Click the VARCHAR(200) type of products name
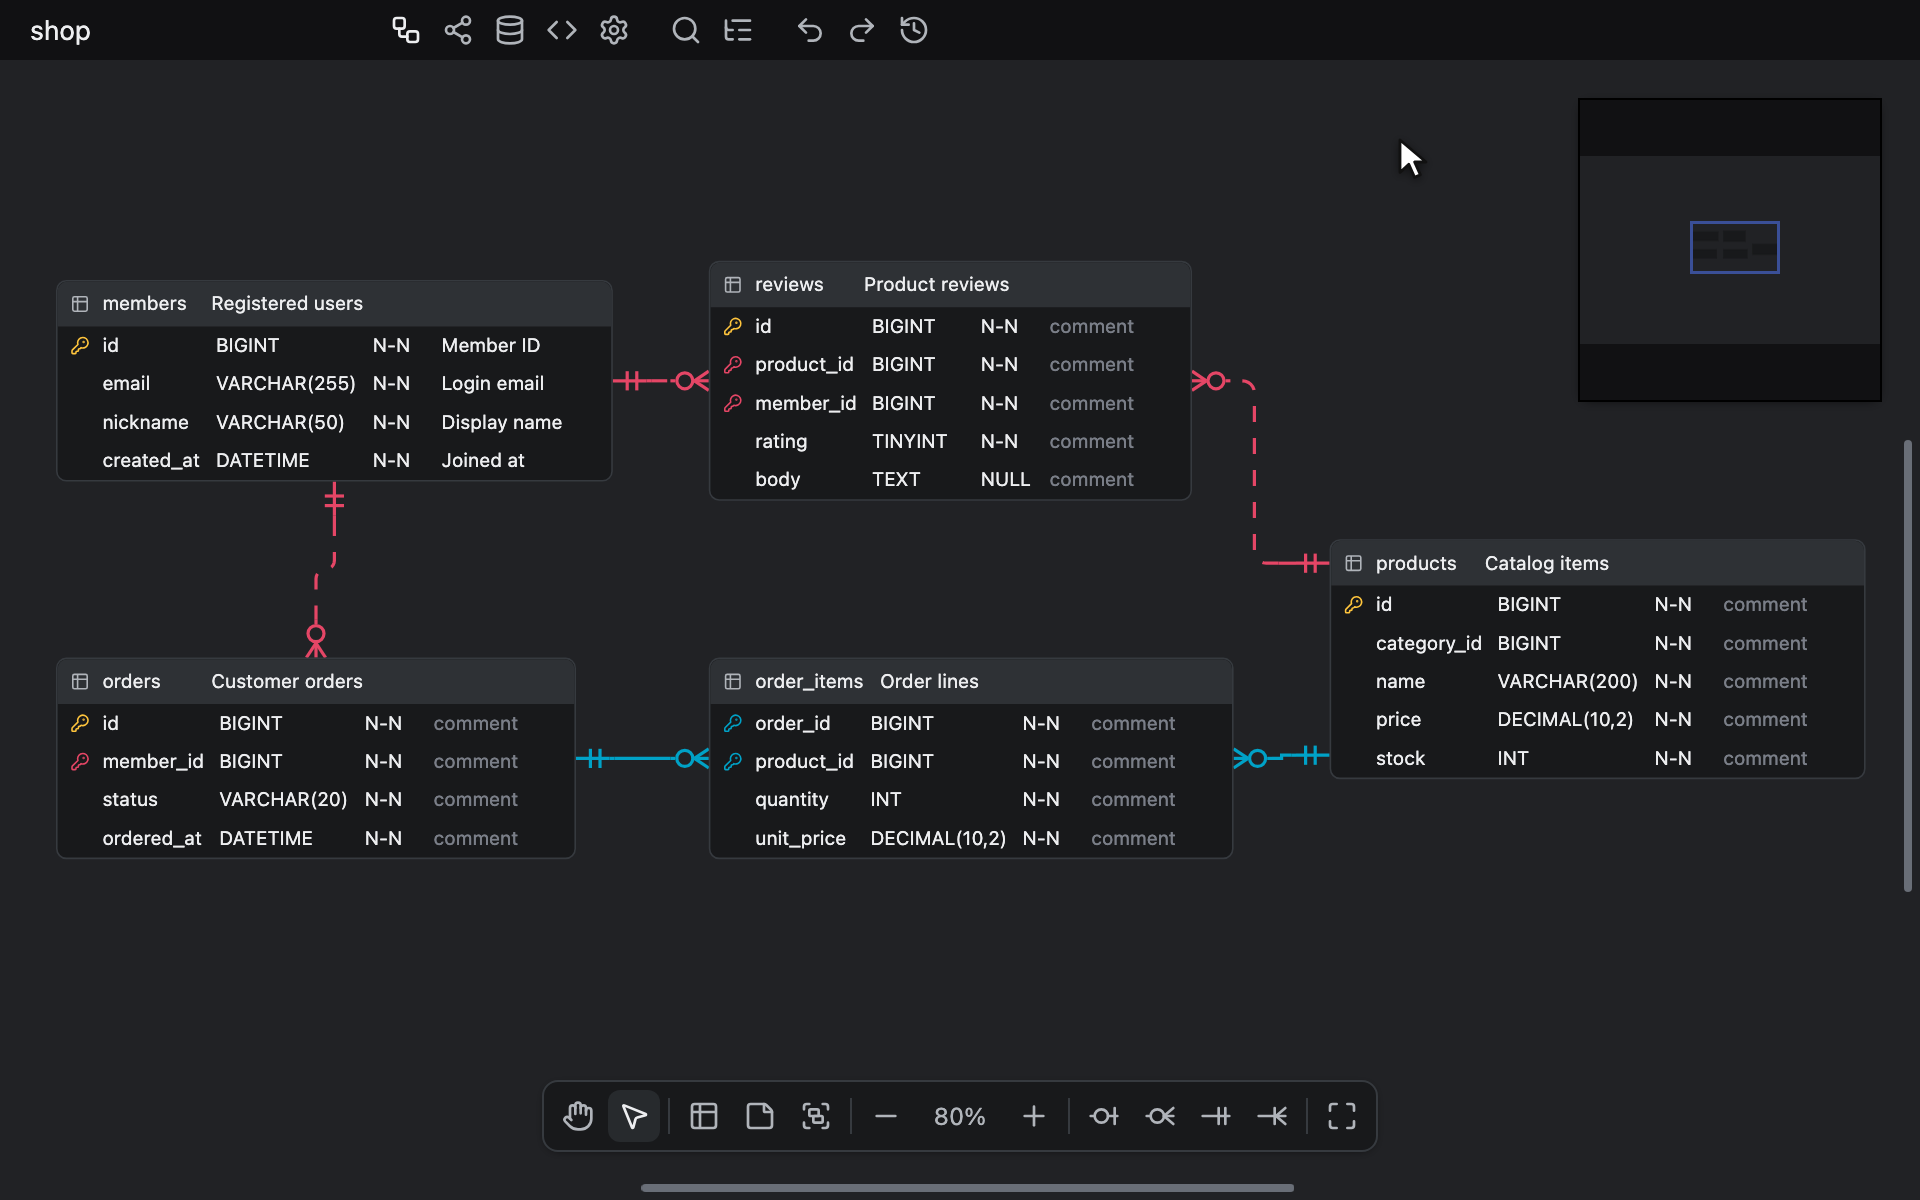Screen dimensions: 1920x1200 click(x=1567, y=682)
